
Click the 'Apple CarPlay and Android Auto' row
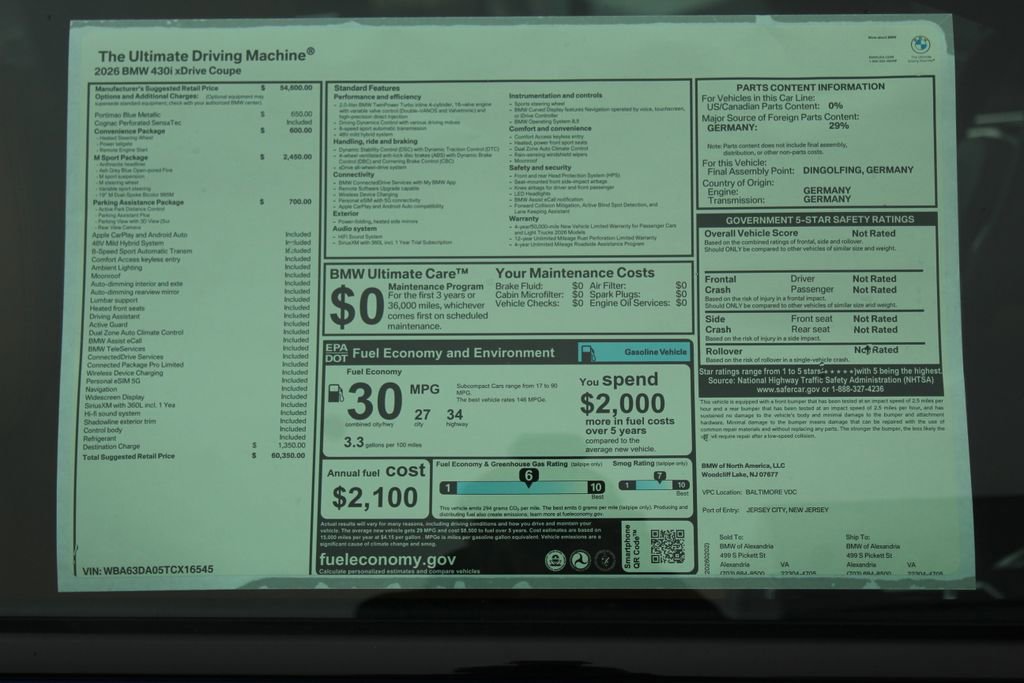point(201,234)
